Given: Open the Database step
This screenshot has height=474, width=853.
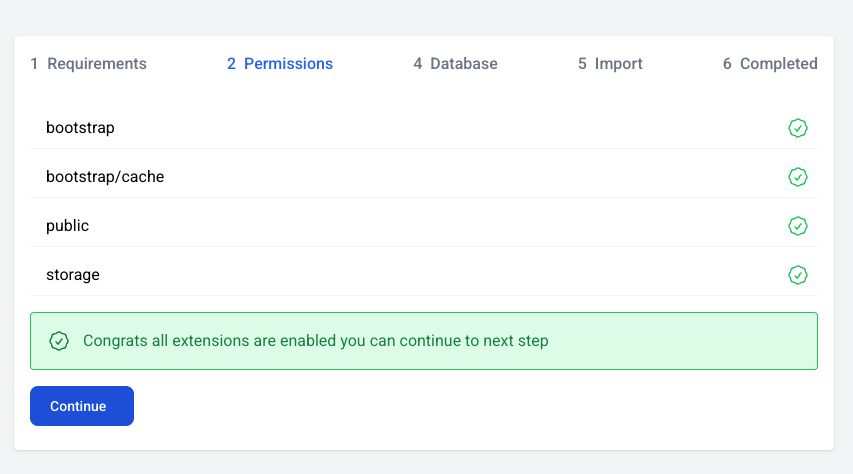Looking at the screenshot, I should pos(455,64).
